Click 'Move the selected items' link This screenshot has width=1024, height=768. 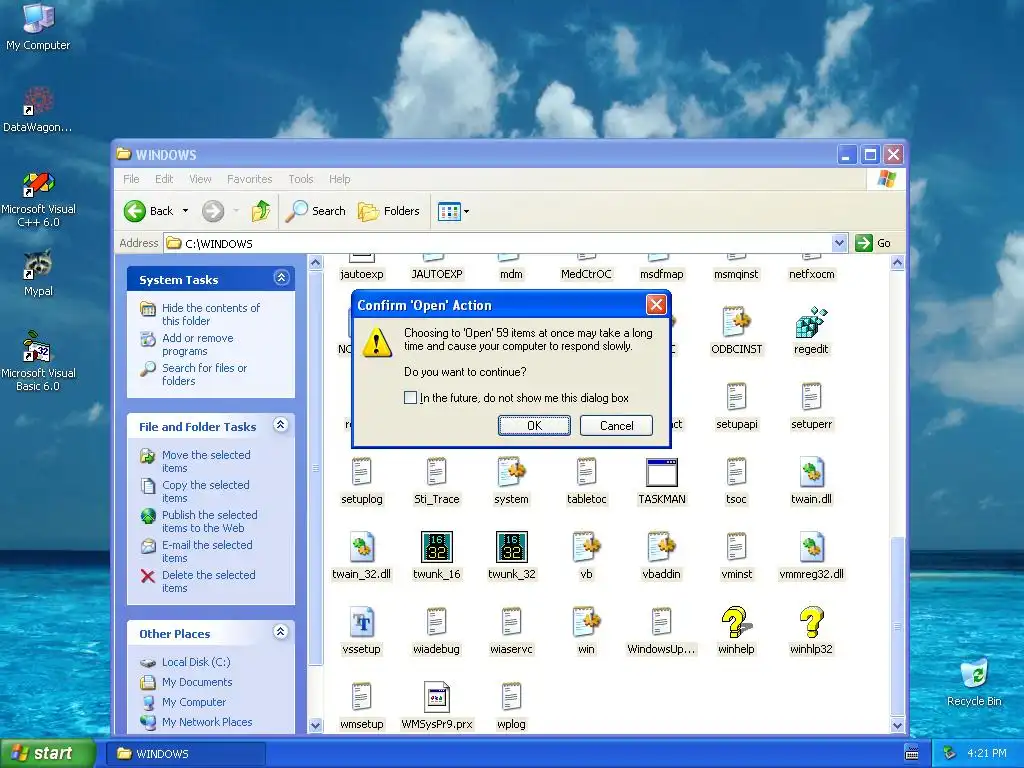[x=206, y=461]
